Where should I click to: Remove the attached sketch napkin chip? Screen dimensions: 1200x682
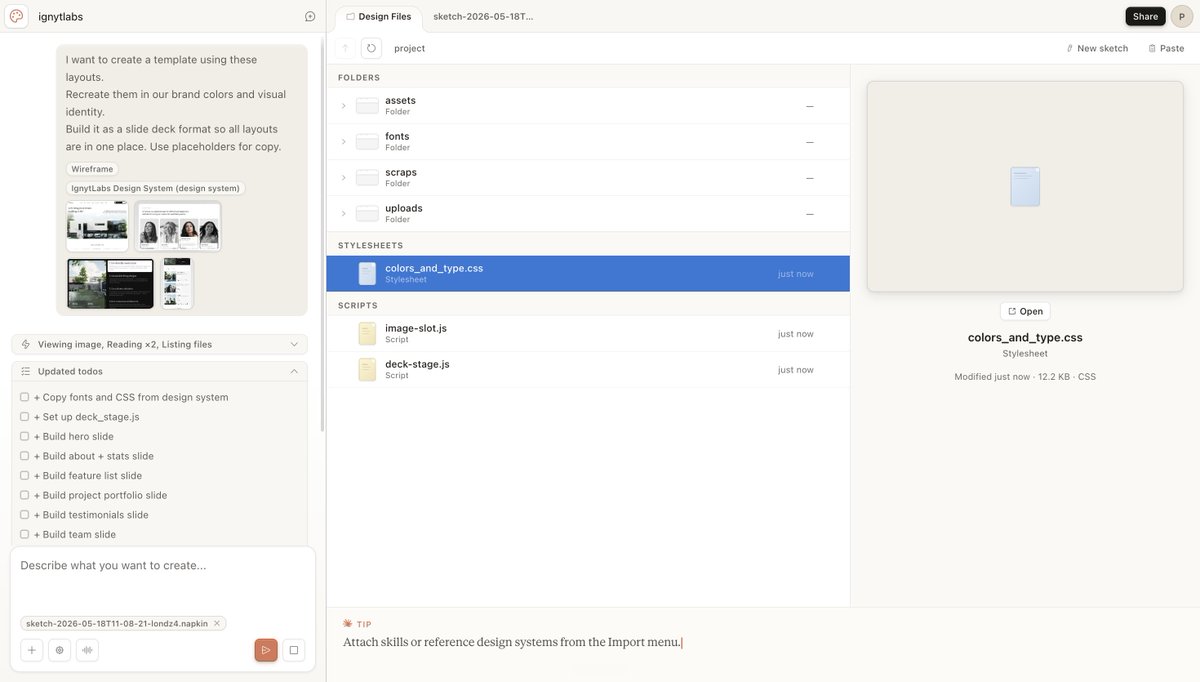point(217,623)
